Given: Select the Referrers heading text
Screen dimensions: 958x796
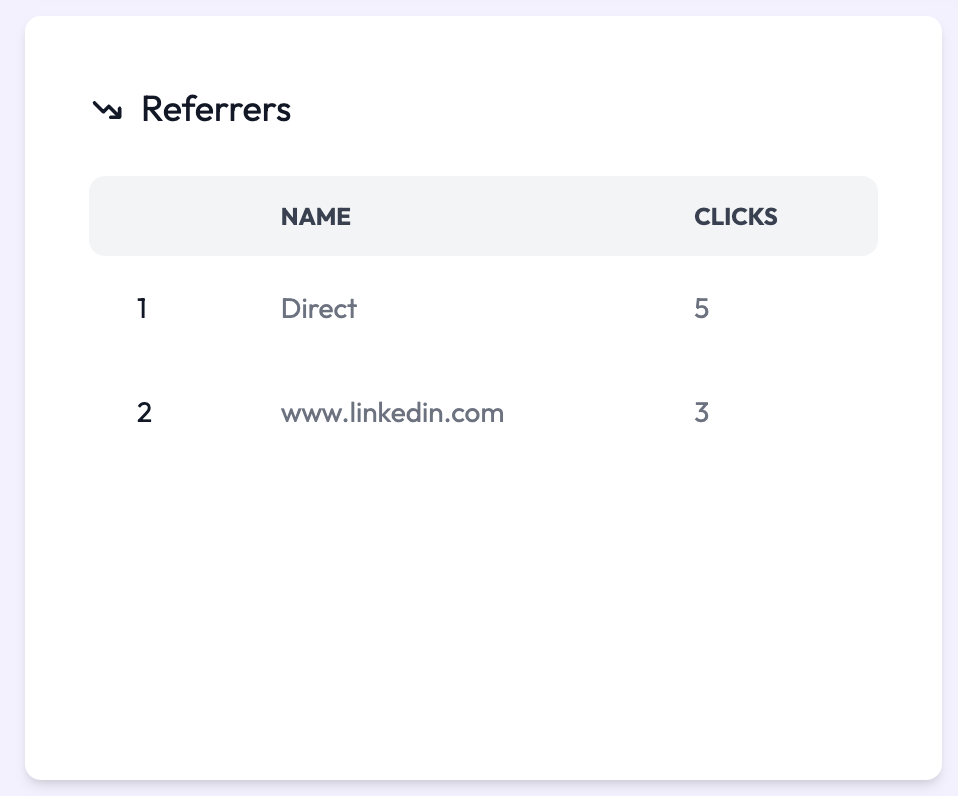Looking at the screenshot, I should click(216, 109).
